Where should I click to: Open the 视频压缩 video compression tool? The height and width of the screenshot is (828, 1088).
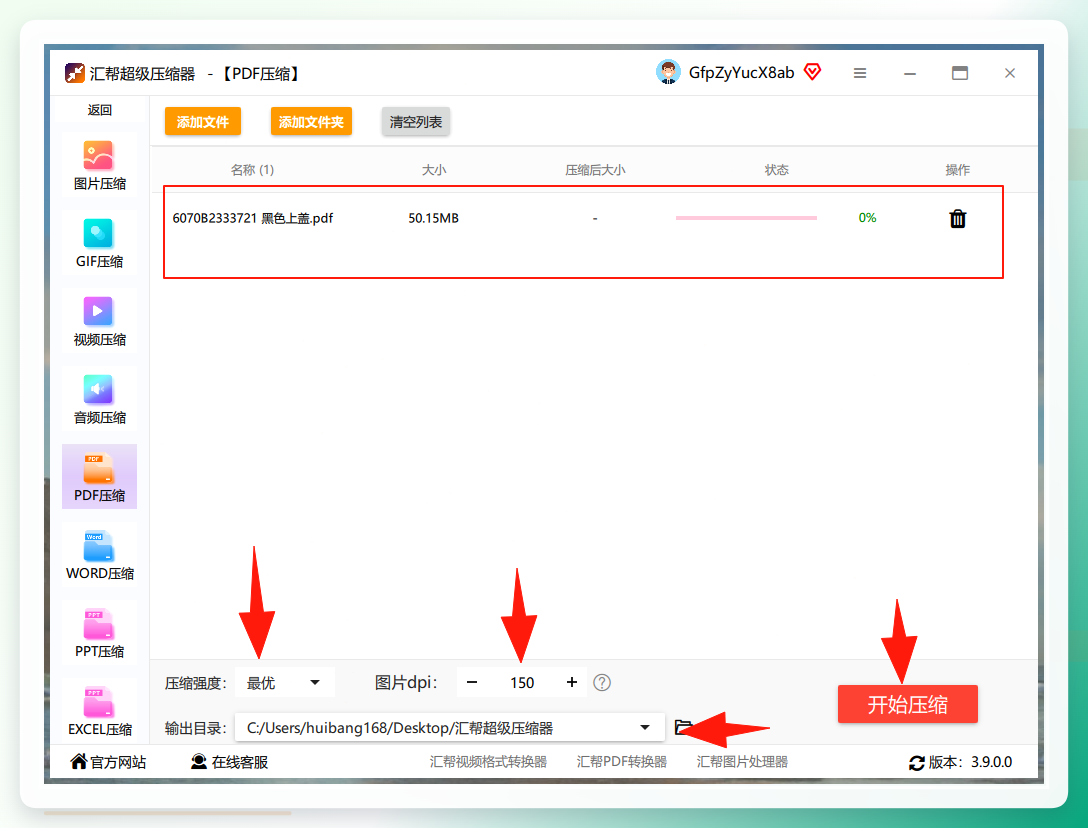tap(99, 321)
